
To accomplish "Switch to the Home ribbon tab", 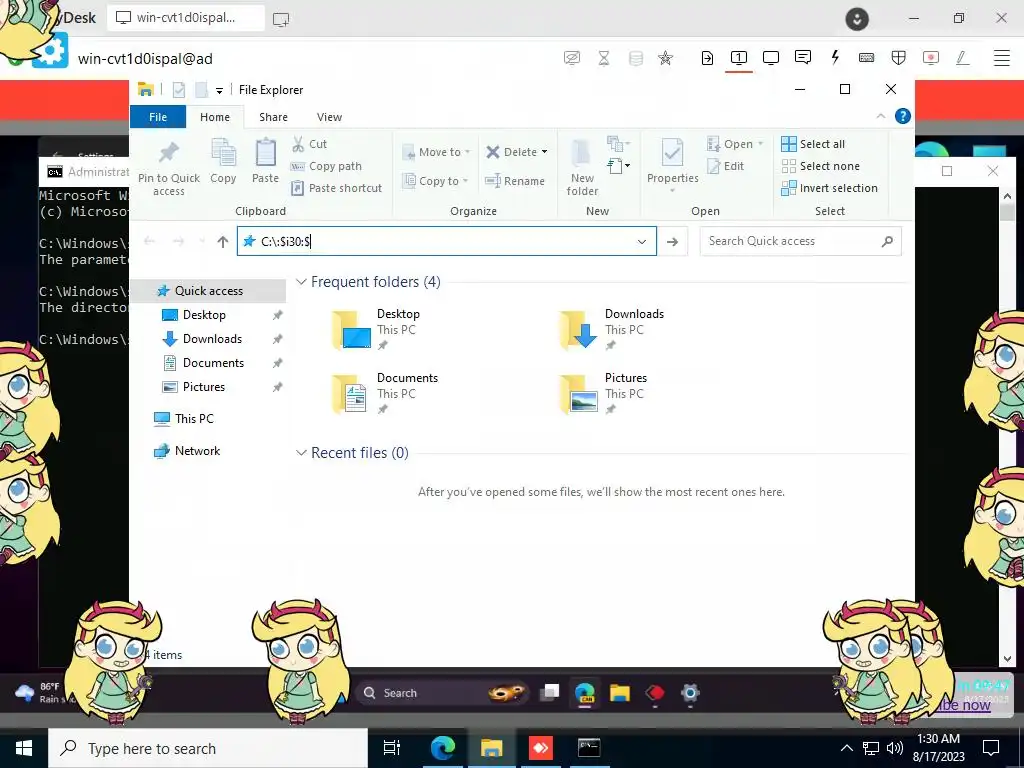I will 215,117.
